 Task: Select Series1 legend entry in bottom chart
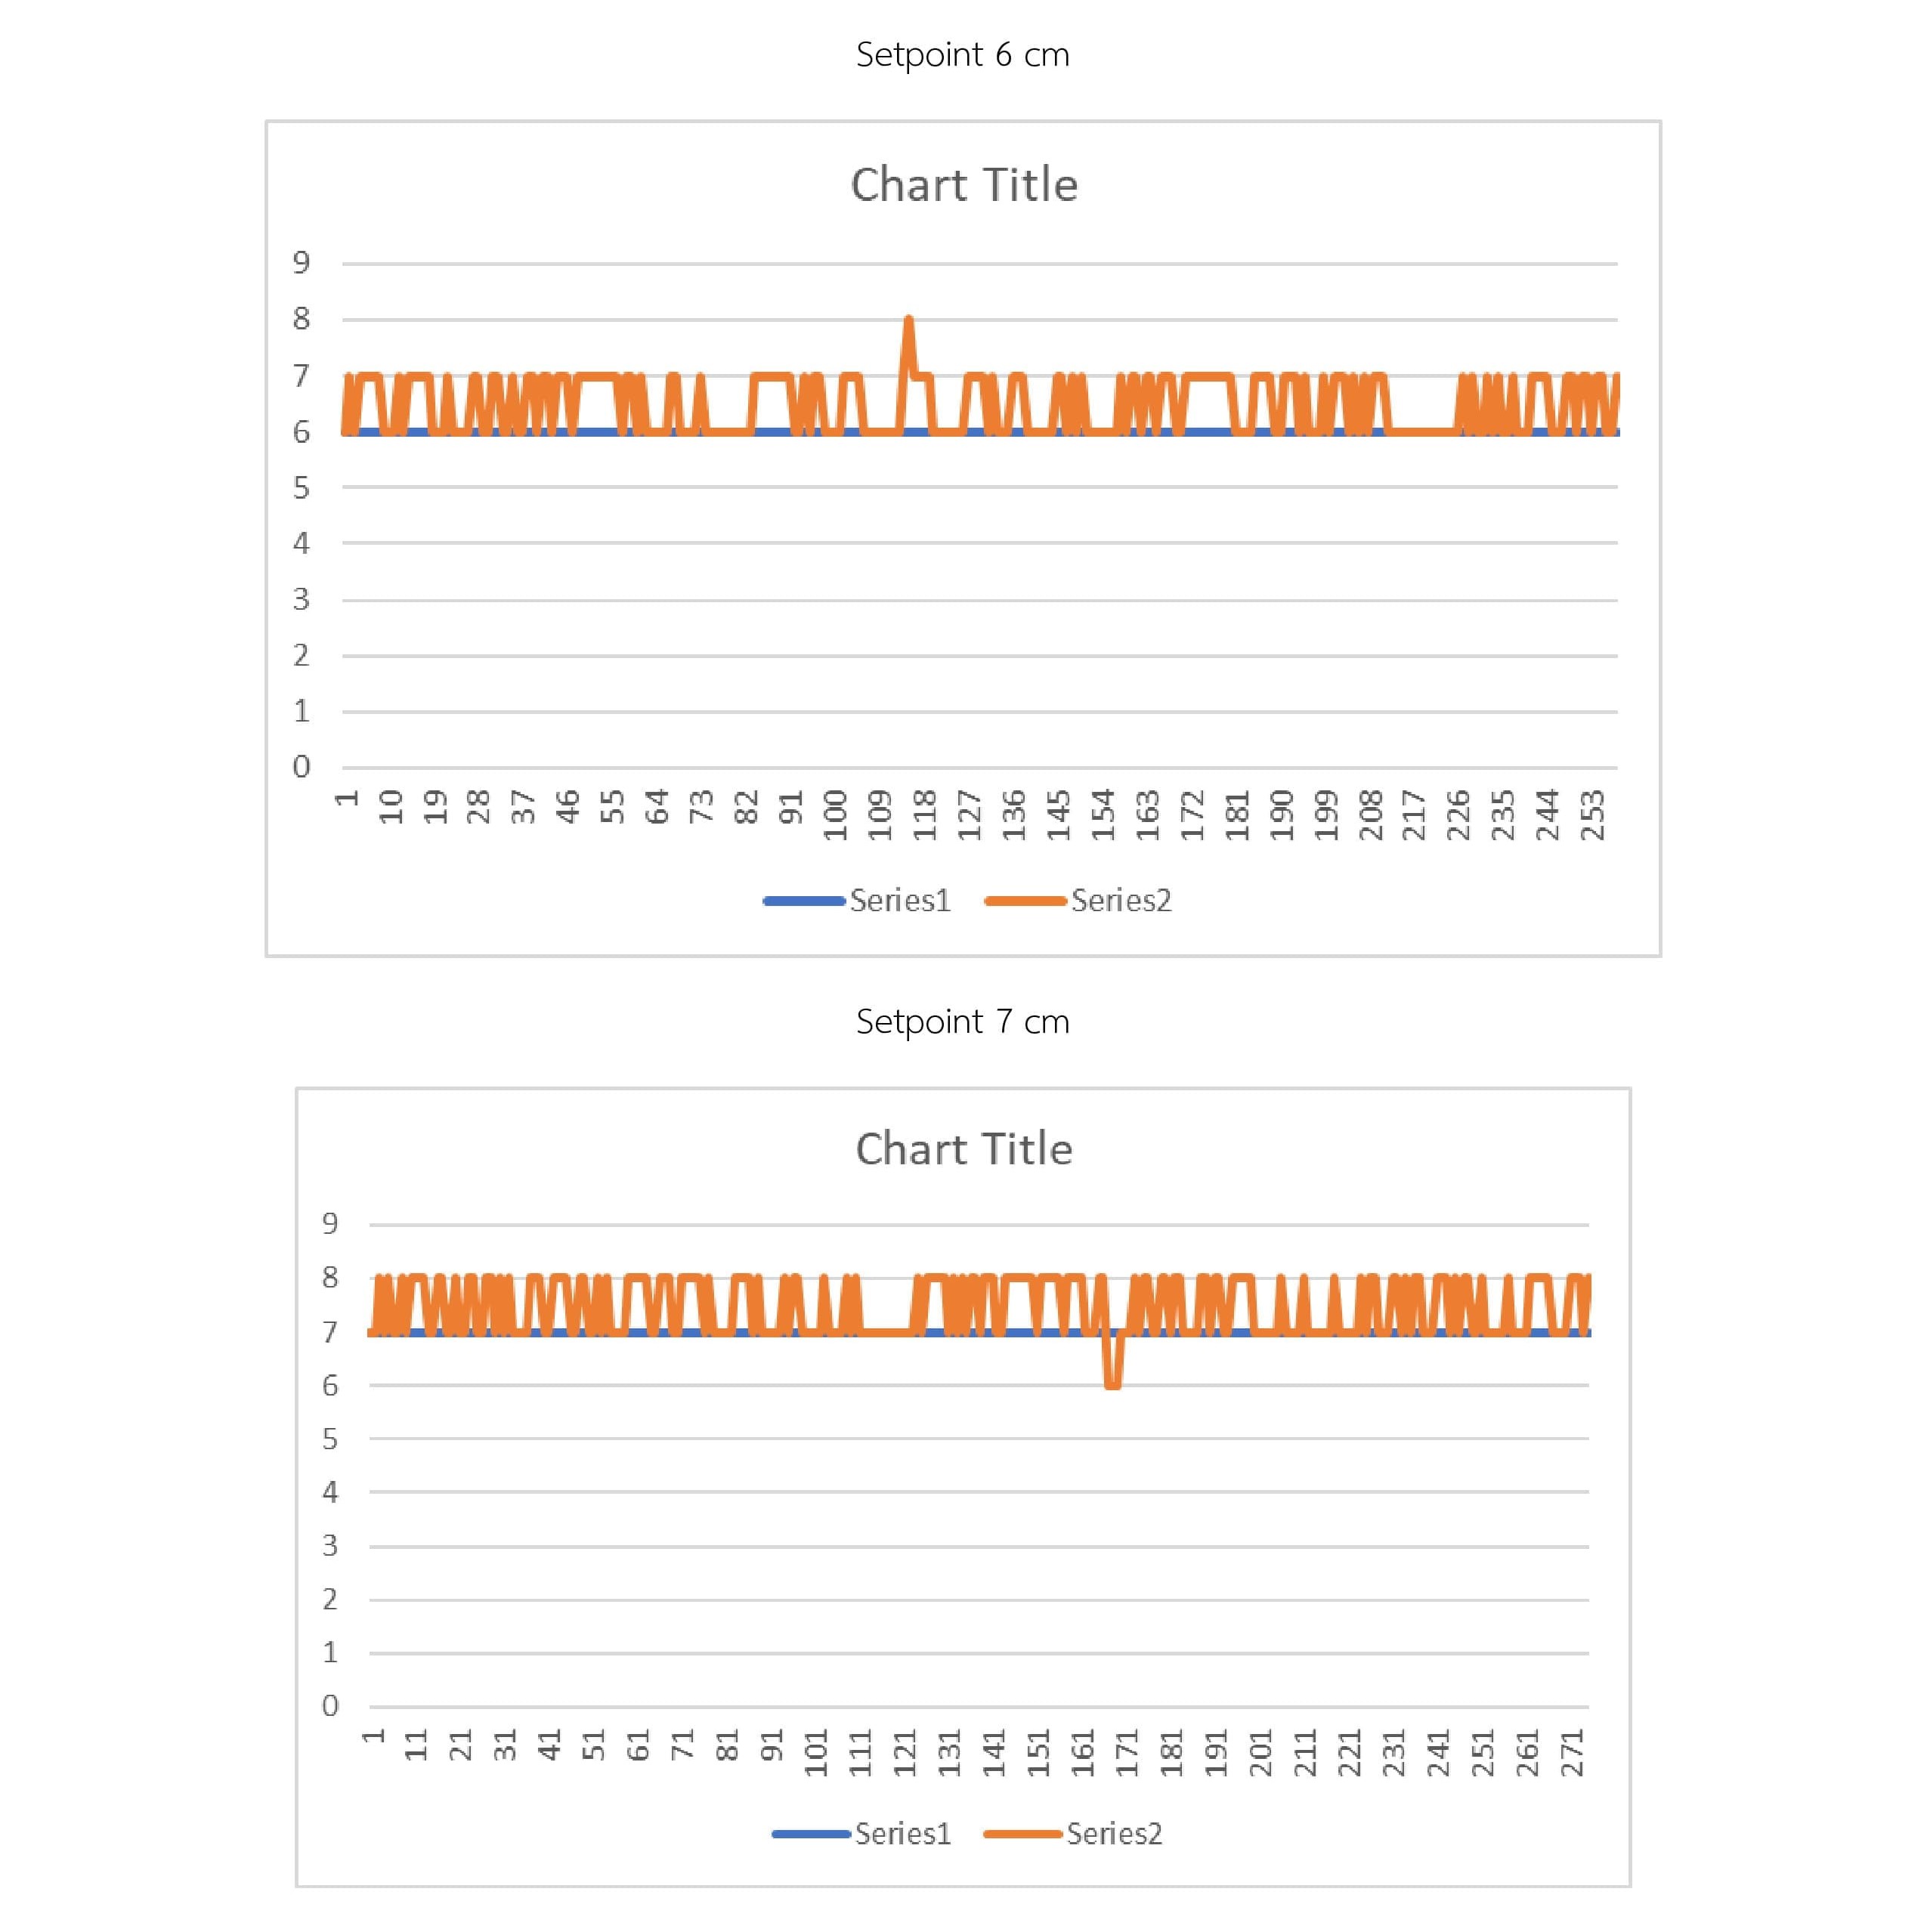862,1833
